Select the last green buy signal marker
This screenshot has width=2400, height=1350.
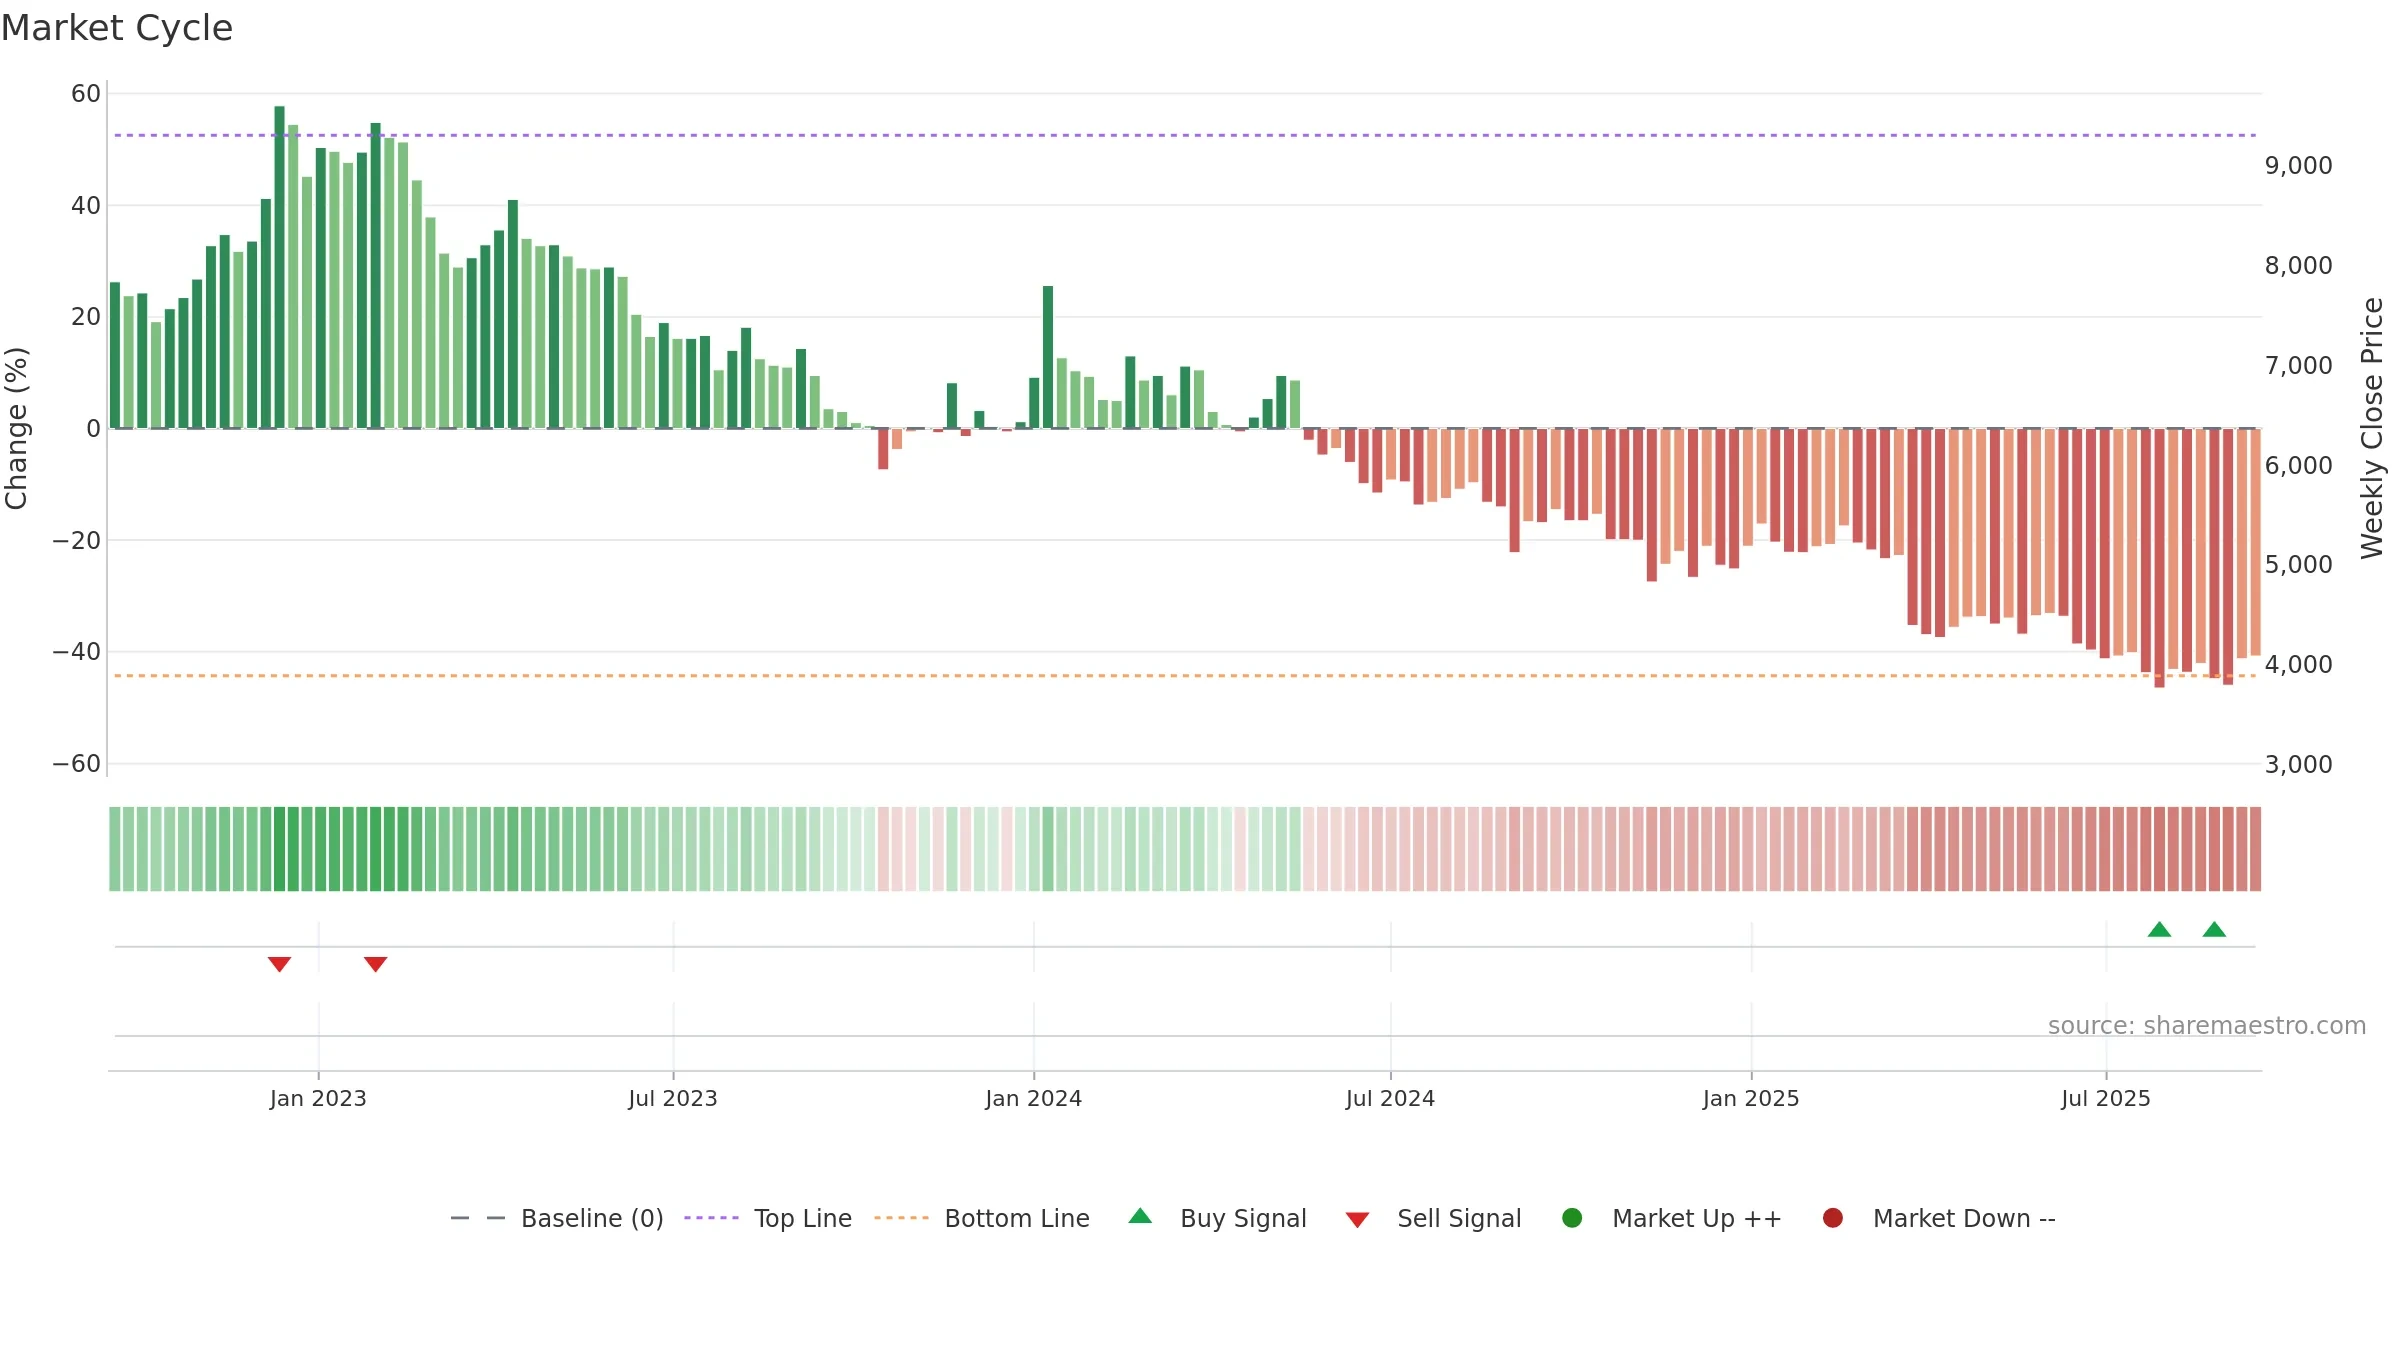point(2214,929)
